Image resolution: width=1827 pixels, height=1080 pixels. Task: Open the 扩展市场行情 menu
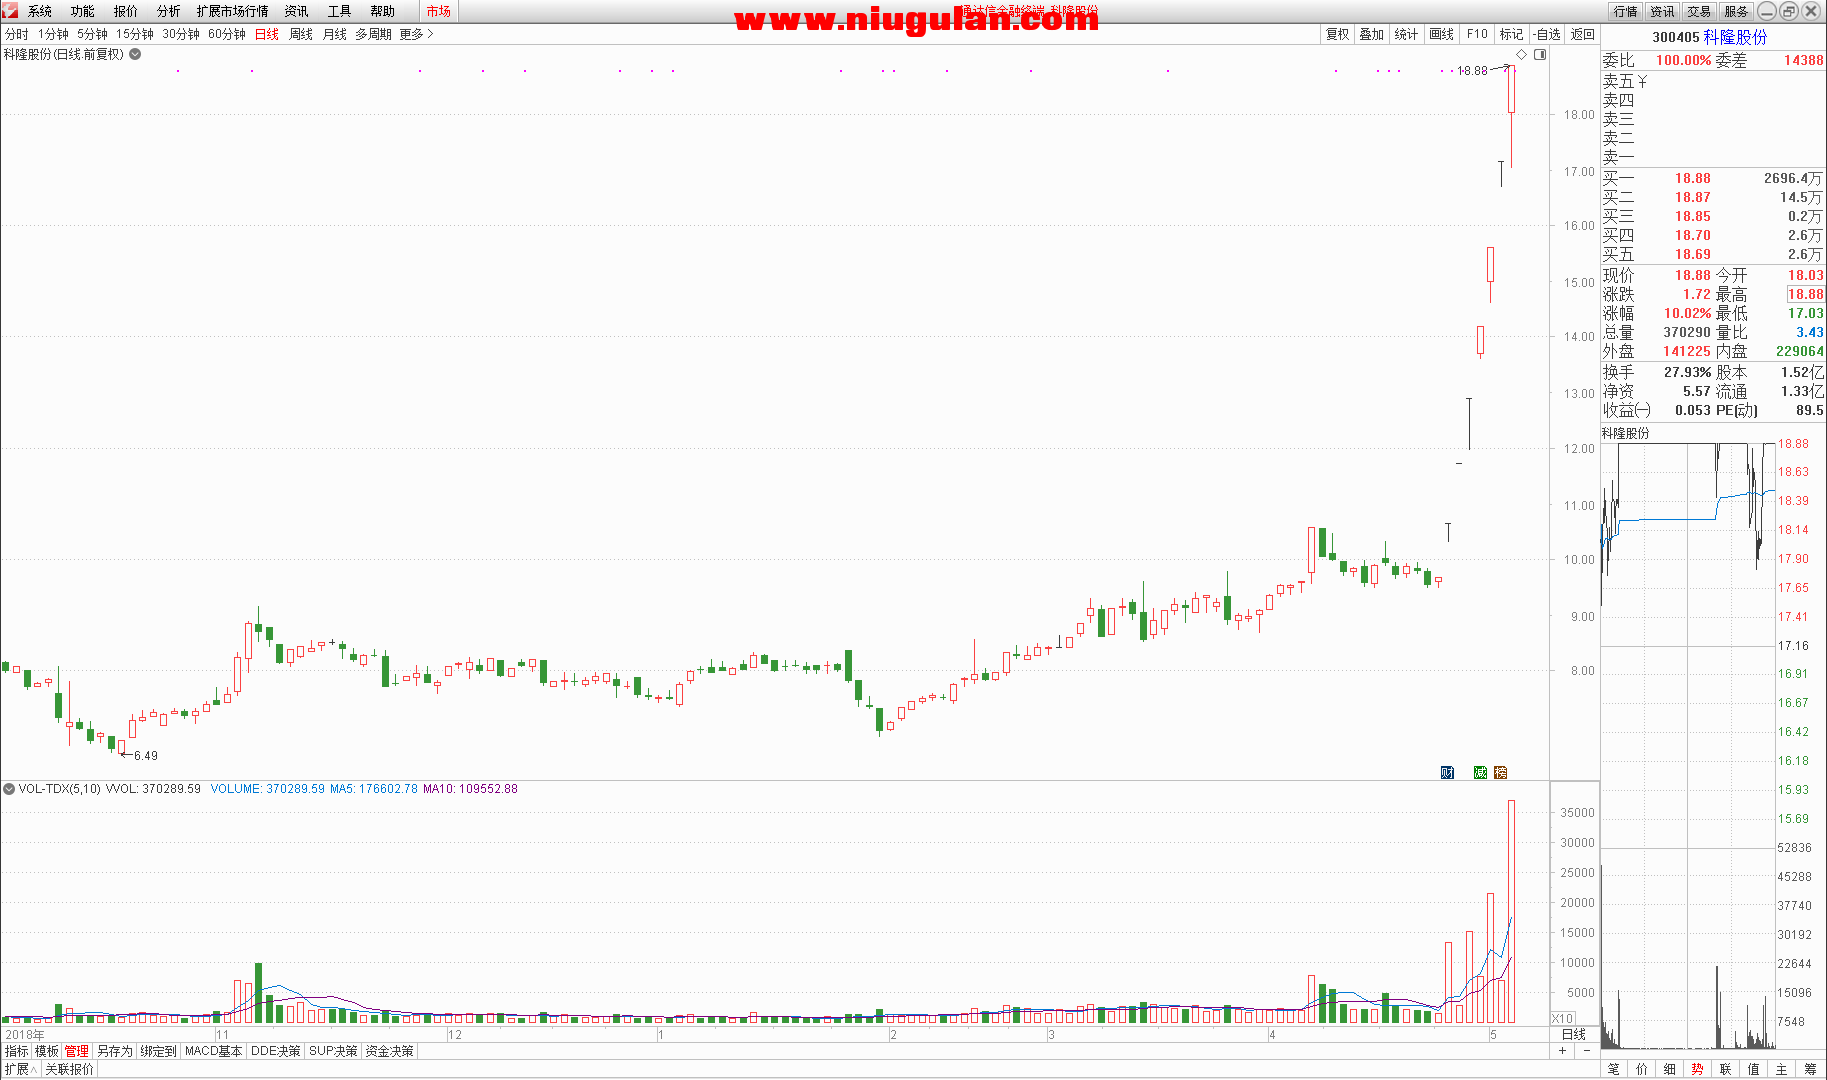click(233, 11)
